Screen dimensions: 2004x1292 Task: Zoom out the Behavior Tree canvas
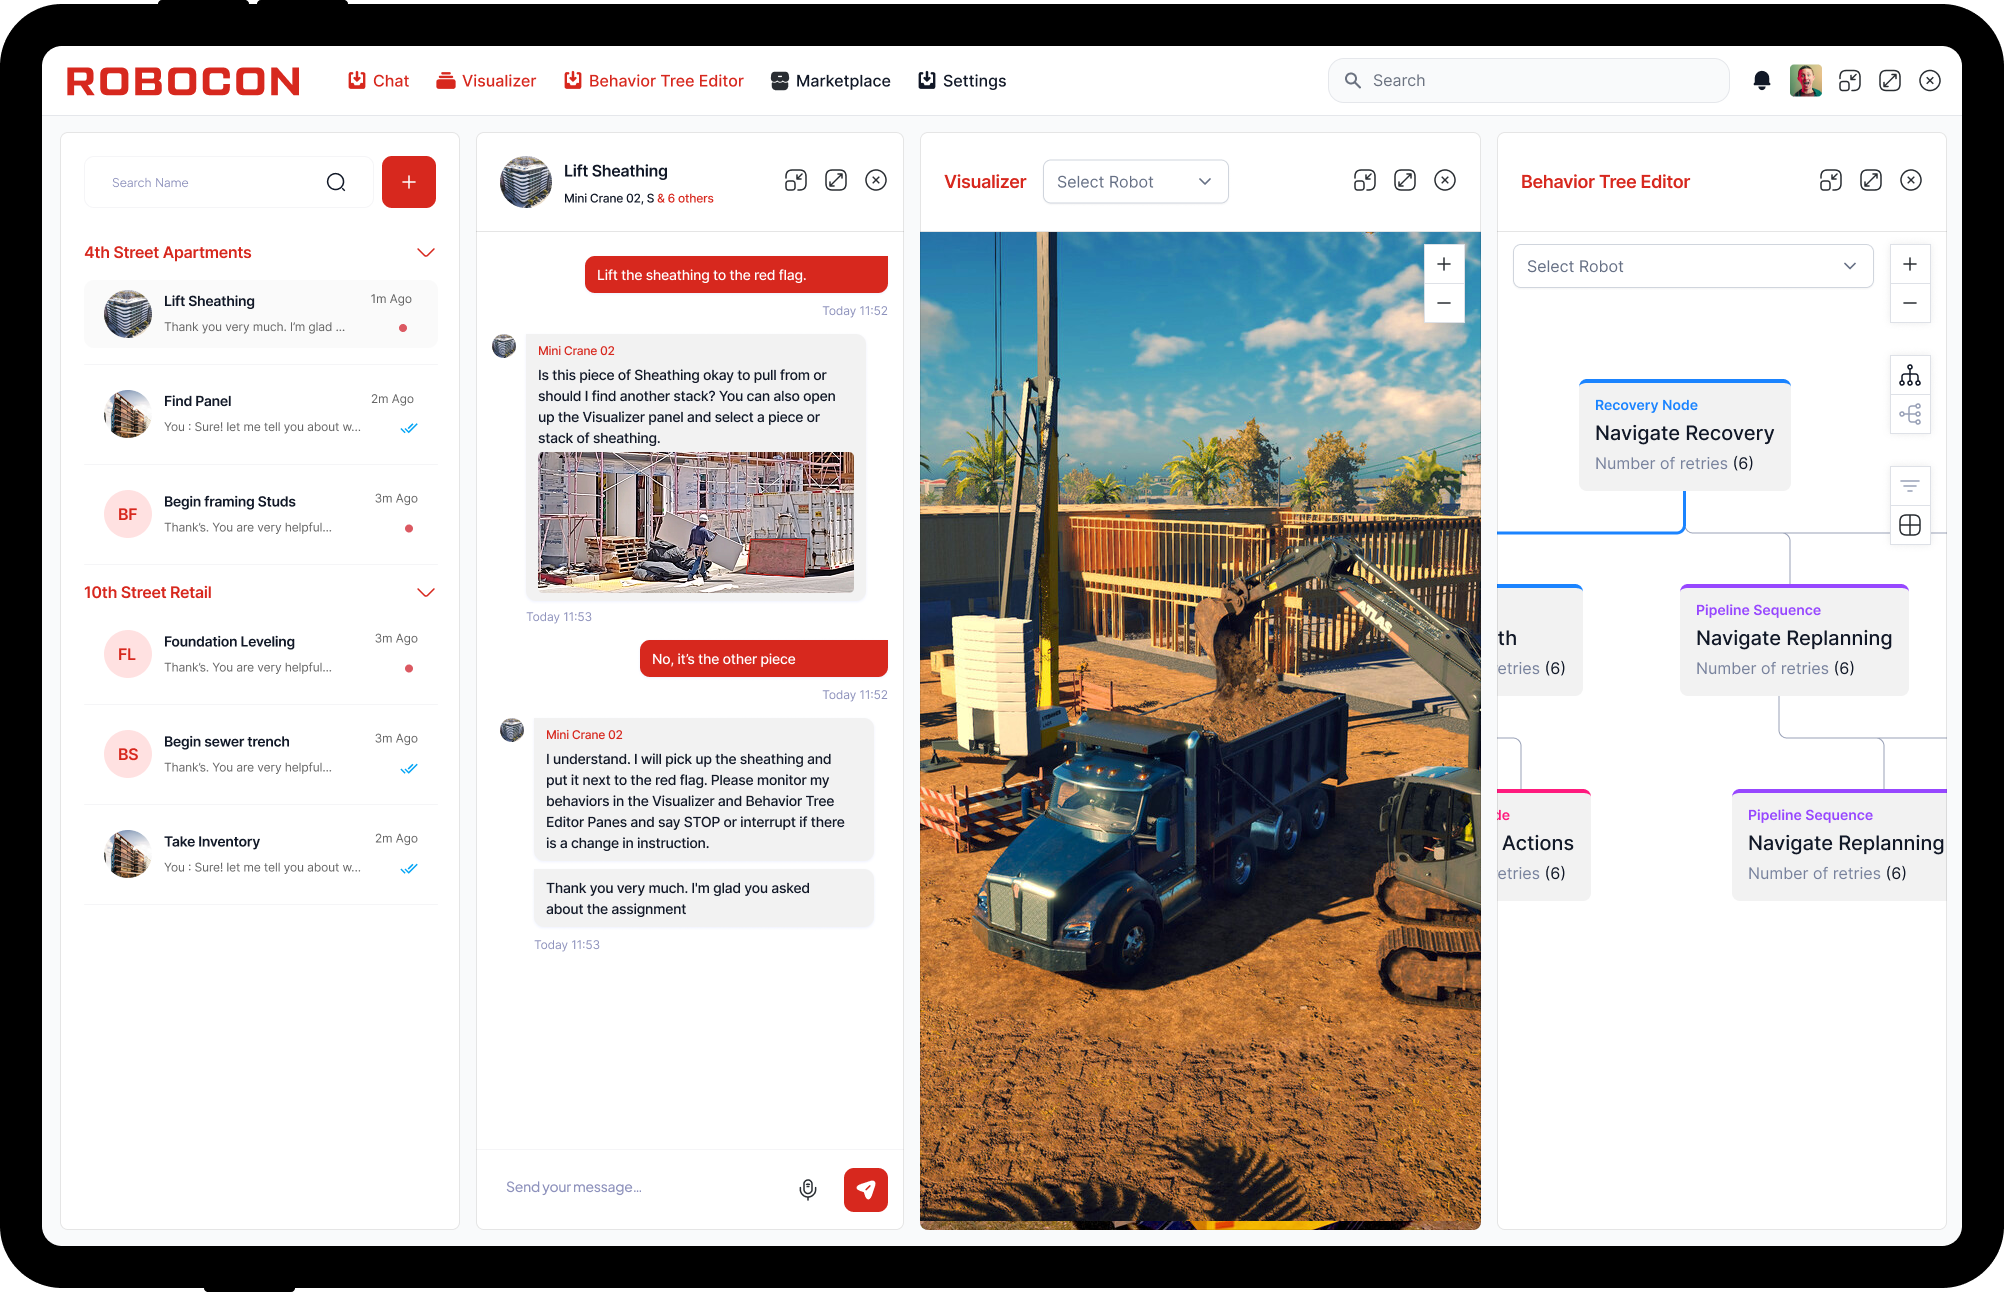point(1909,303)
